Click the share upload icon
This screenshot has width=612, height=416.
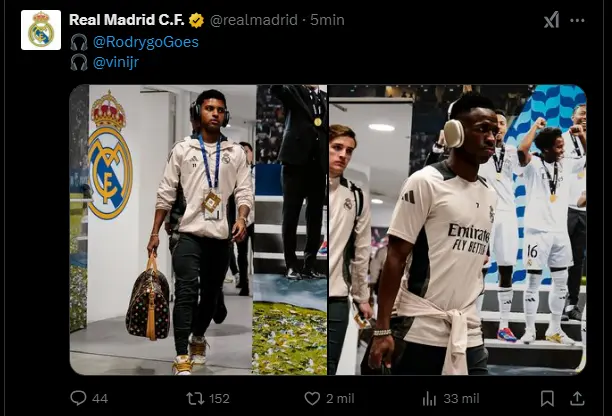(x=577, y=398)
